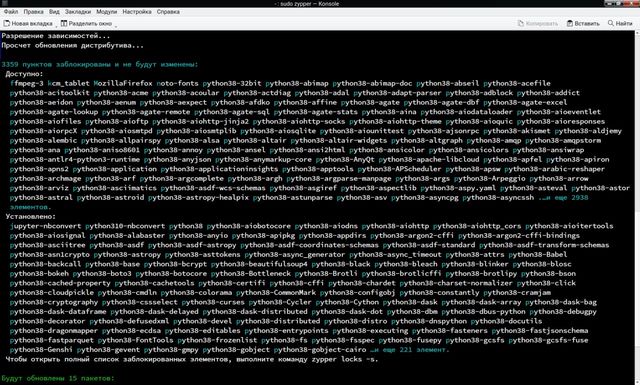Screen dimensions: 640x385
Task: Open a new tab with Новая вкладка
Action: click(x=28, y=24)
